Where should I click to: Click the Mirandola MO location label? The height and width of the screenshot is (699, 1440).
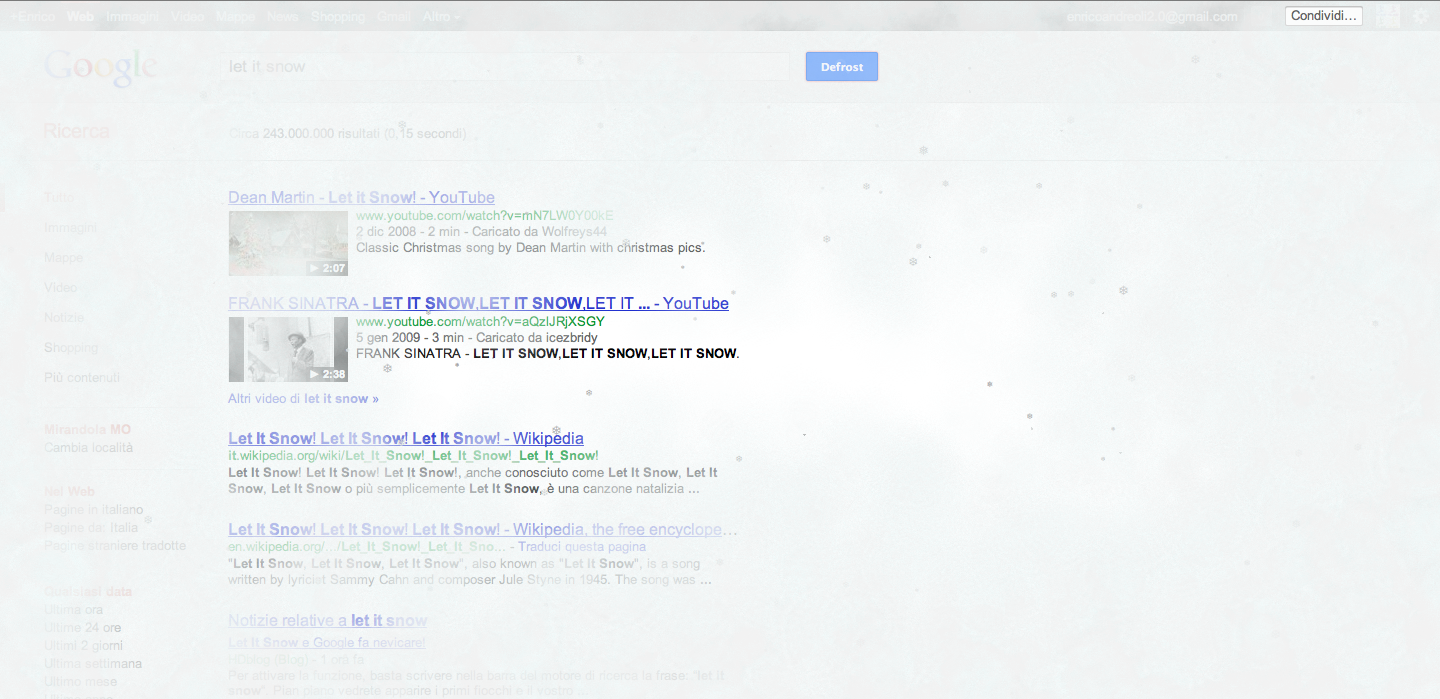pos(87,430)
